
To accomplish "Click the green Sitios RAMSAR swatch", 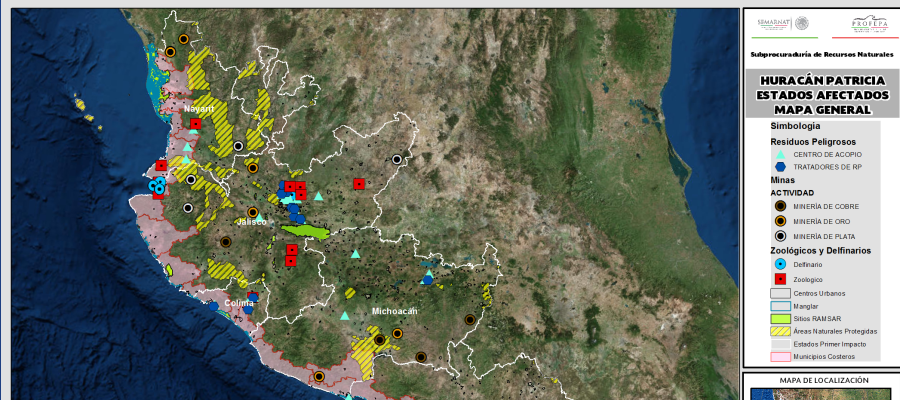I will pyautogui.click(x=780, y=318).
